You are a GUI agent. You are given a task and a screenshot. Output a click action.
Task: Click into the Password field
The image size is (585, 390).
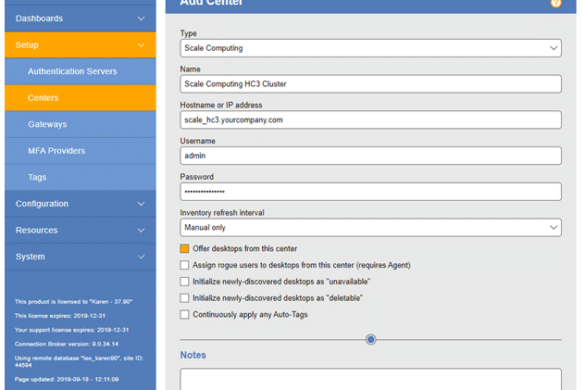(370, 191)
